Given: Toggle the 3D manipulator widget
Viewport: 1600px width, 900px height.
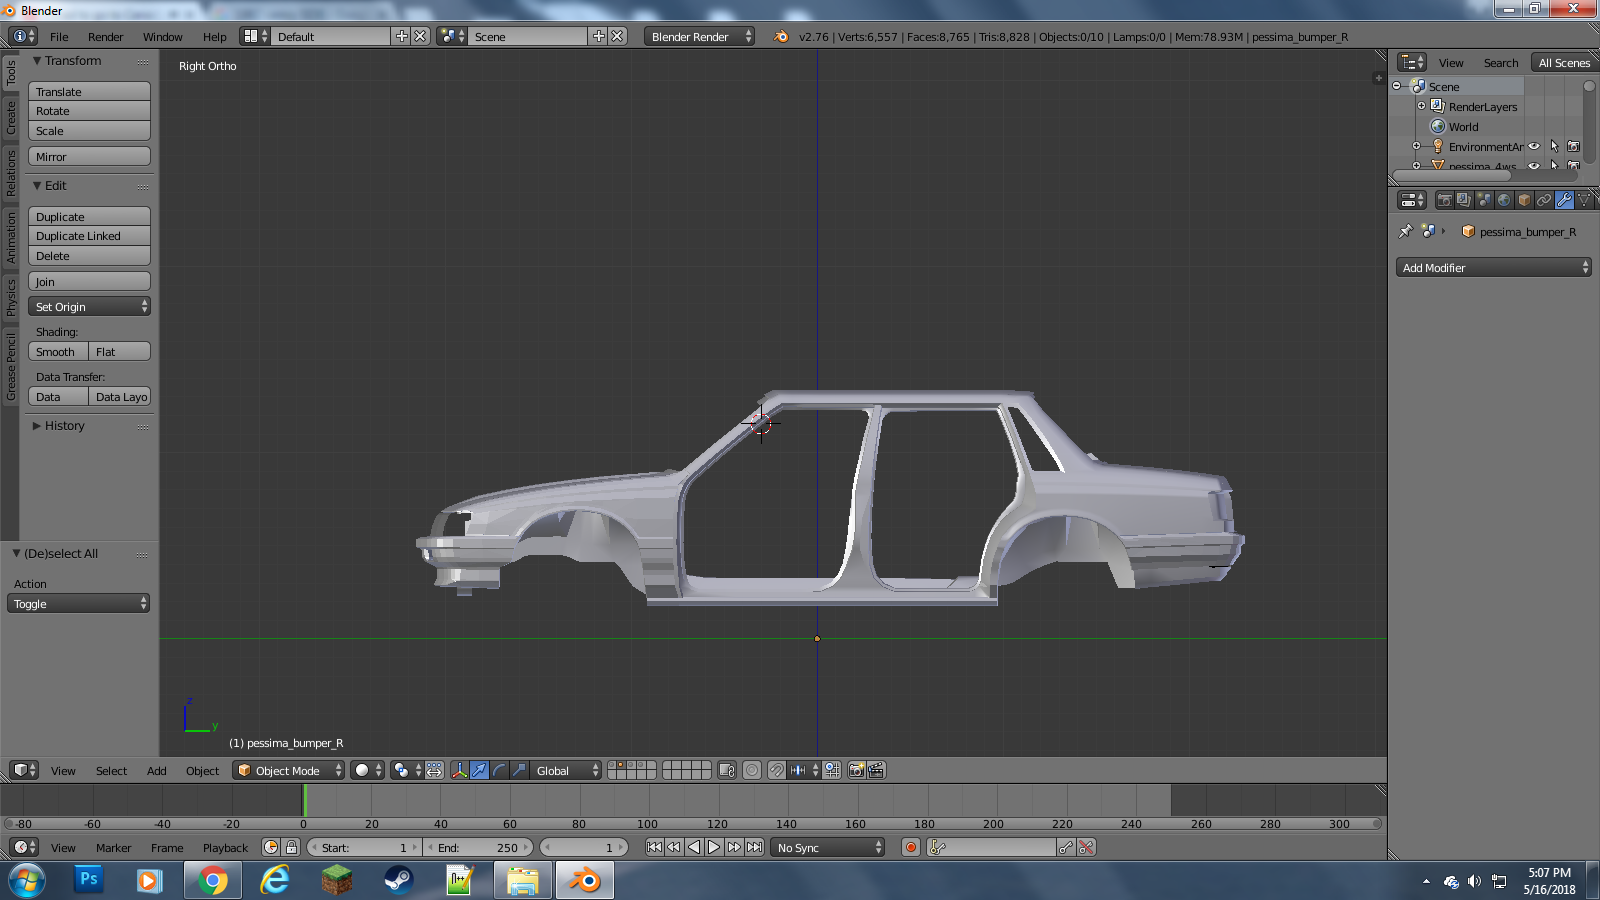Looking at the screenshot, I should 459,770.
